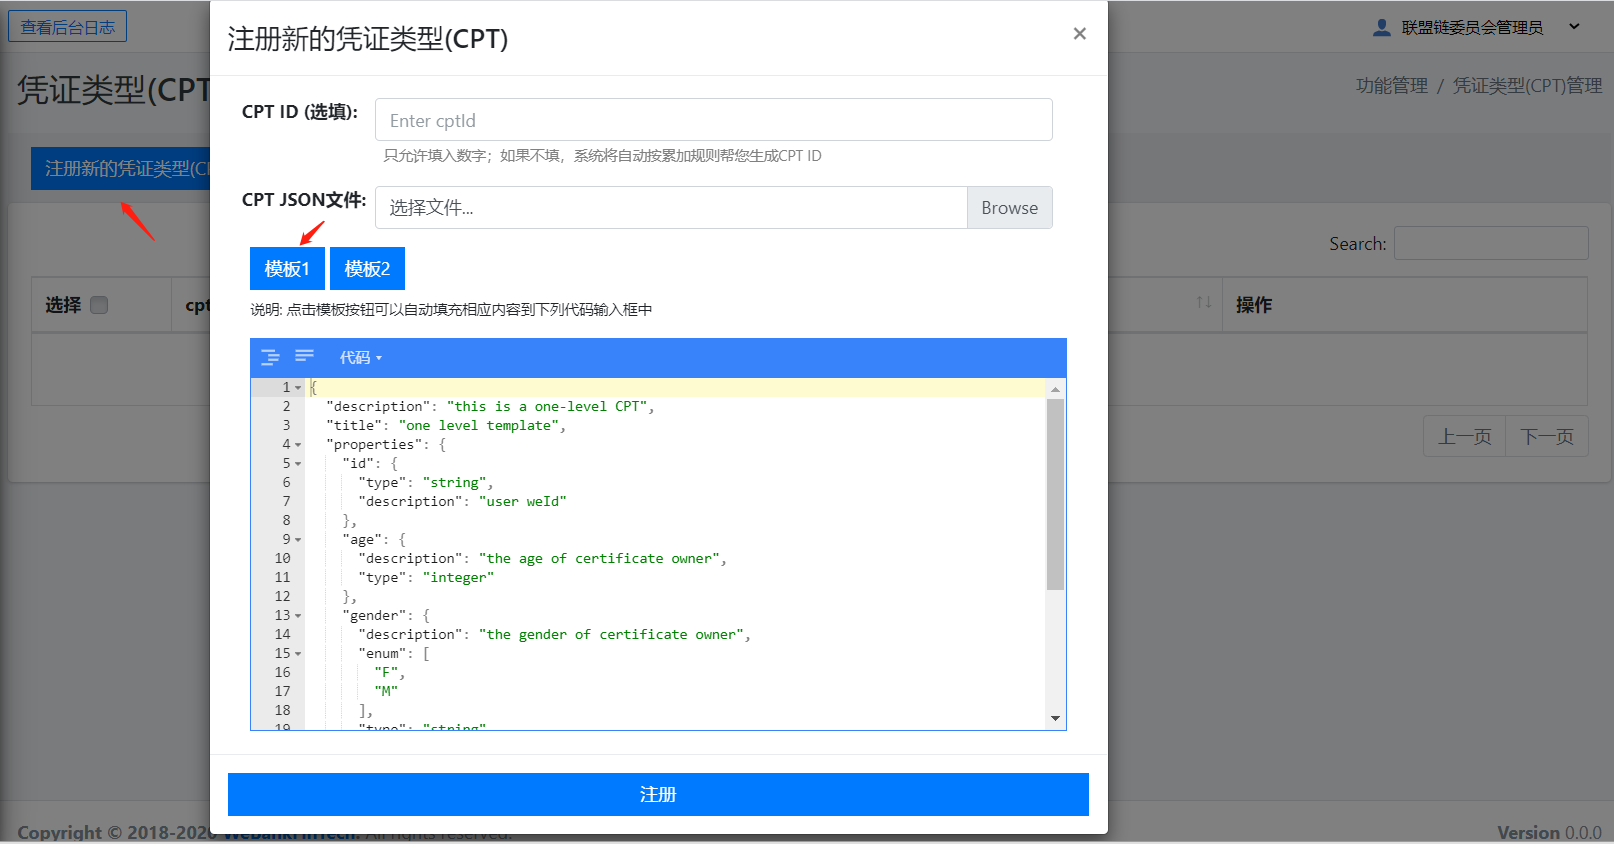This screenshot has height=844, width=1614.
Task: Click the 选择文件 file input
Action: 671,208
